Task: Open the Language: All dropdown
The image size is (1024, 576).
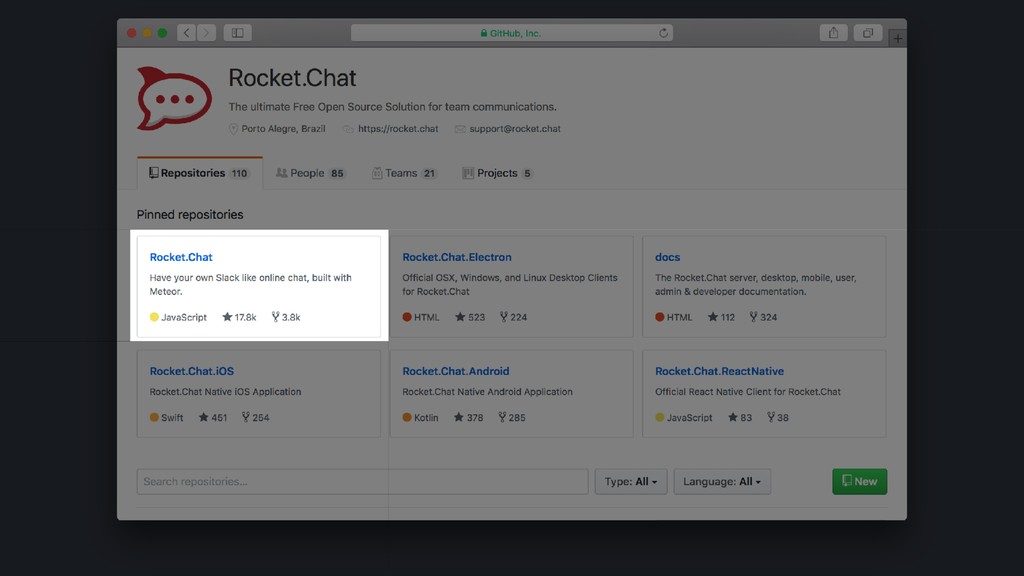Action: [722, 481]
